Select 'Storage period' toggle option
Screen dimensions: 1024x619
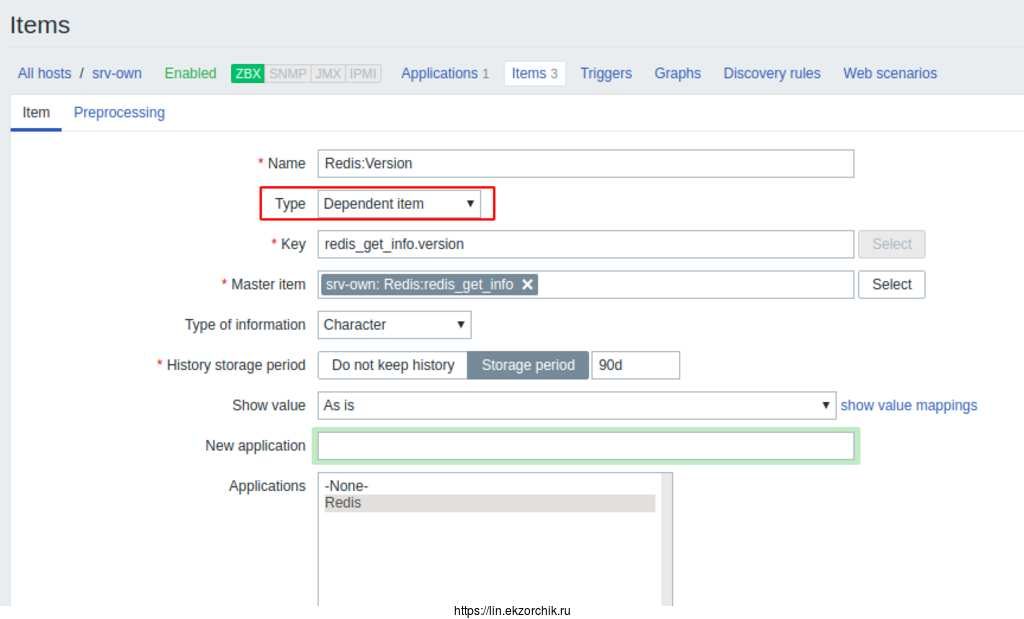[x=528, y=365]
